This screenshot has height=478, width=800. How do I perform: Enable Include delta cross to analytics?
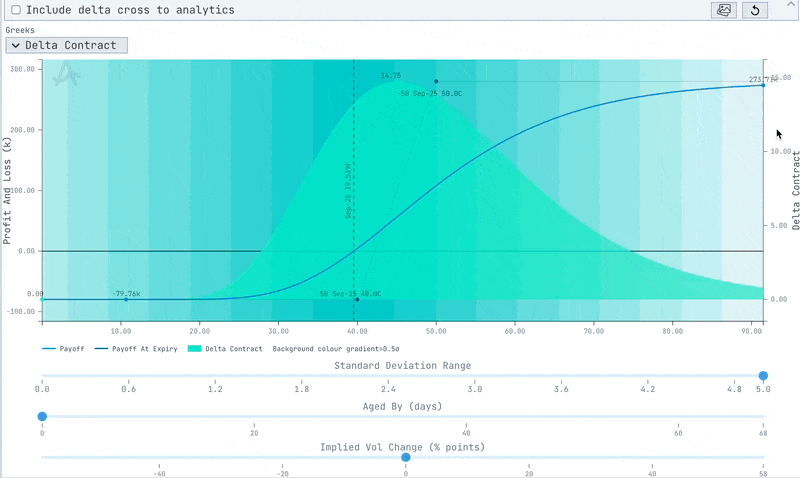(15, 10)
